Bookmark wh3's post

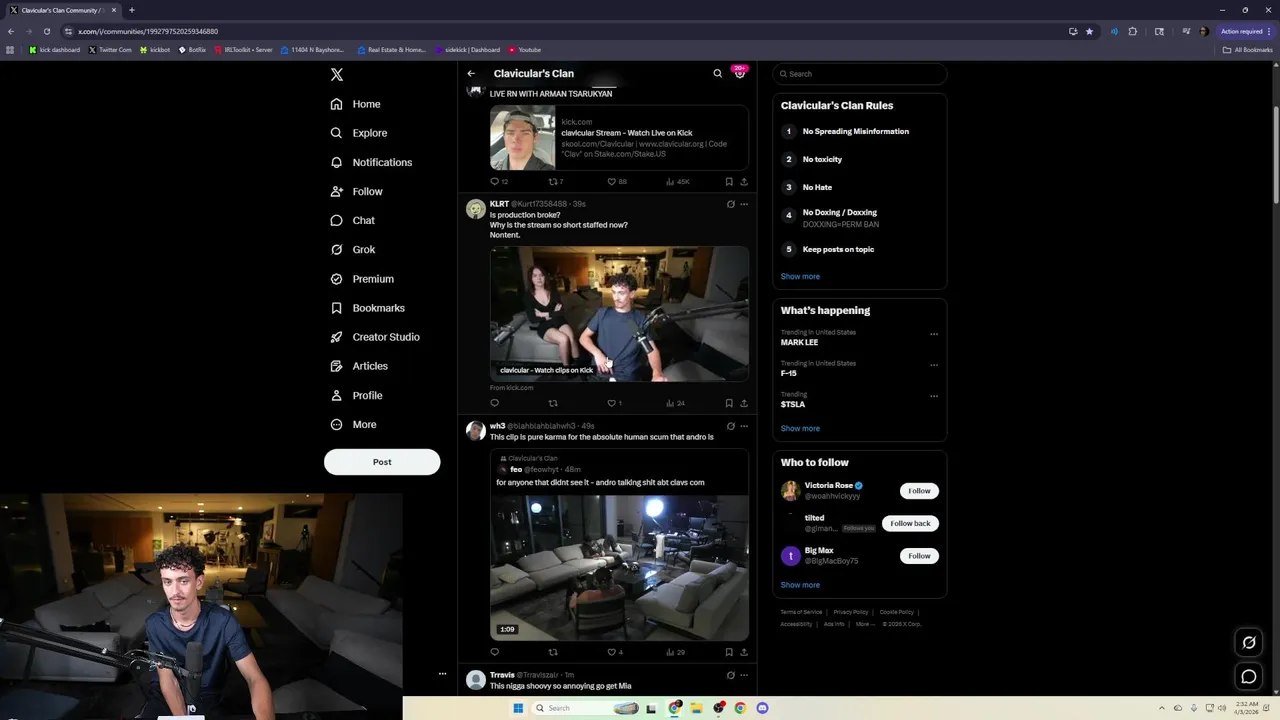729,652
